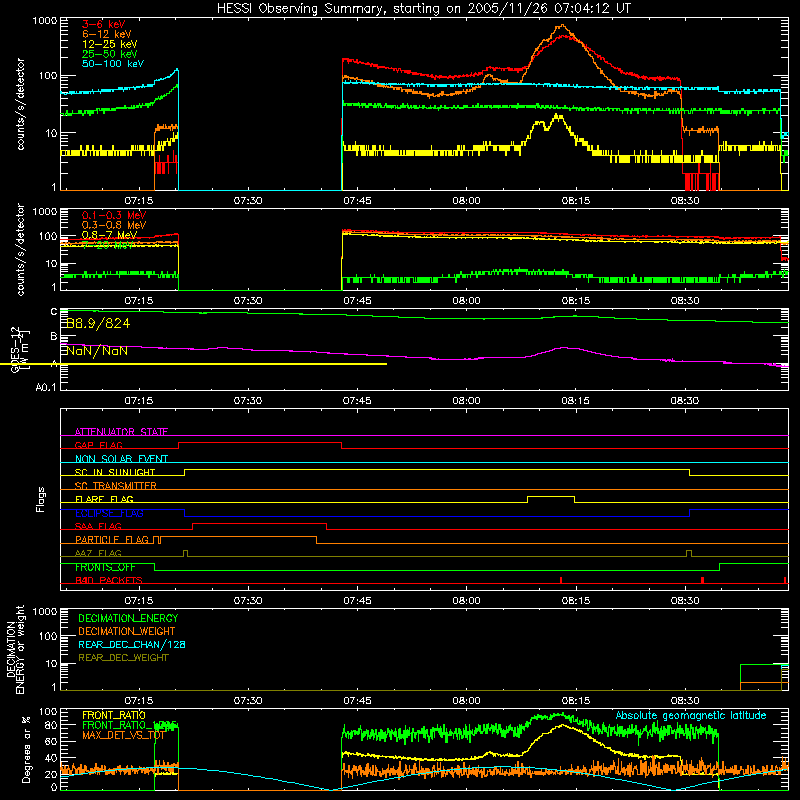Select the 6-12 keV legend label
Viewport: 800px width, 800px height.
pos(107,34)
